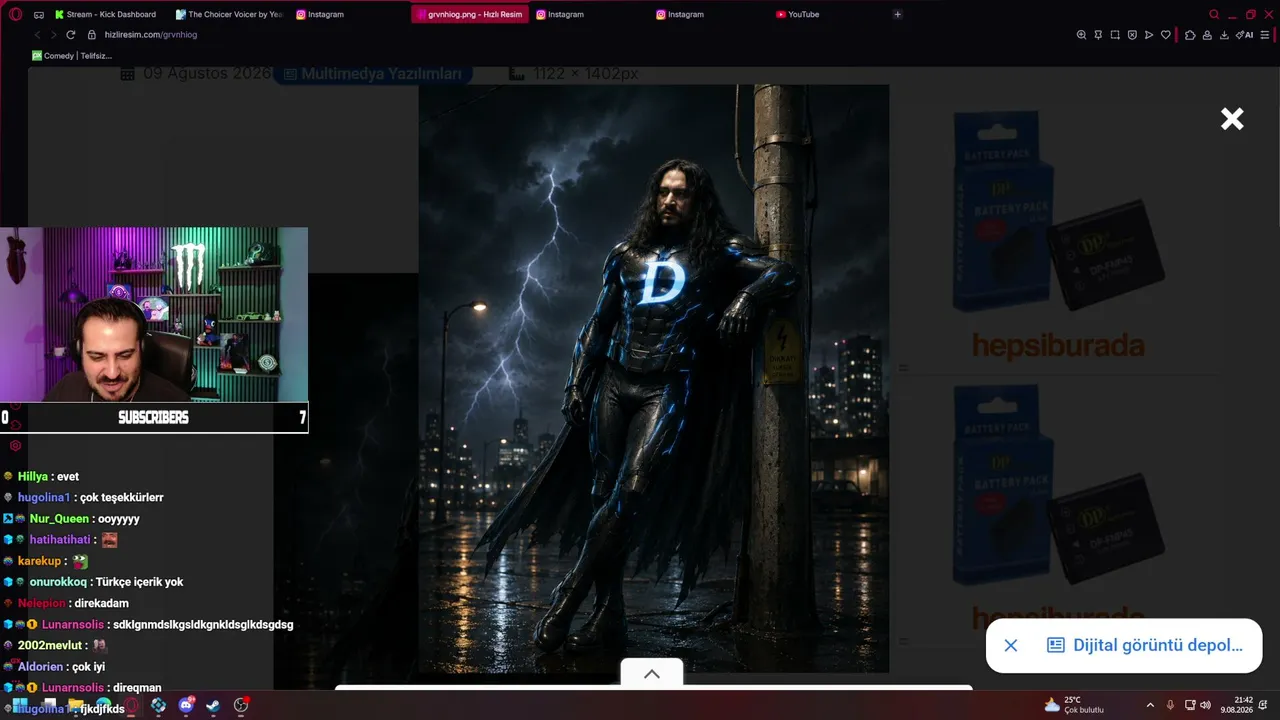Click username hatihatihati in chat

pyautogui.click(x=59, y=540)
